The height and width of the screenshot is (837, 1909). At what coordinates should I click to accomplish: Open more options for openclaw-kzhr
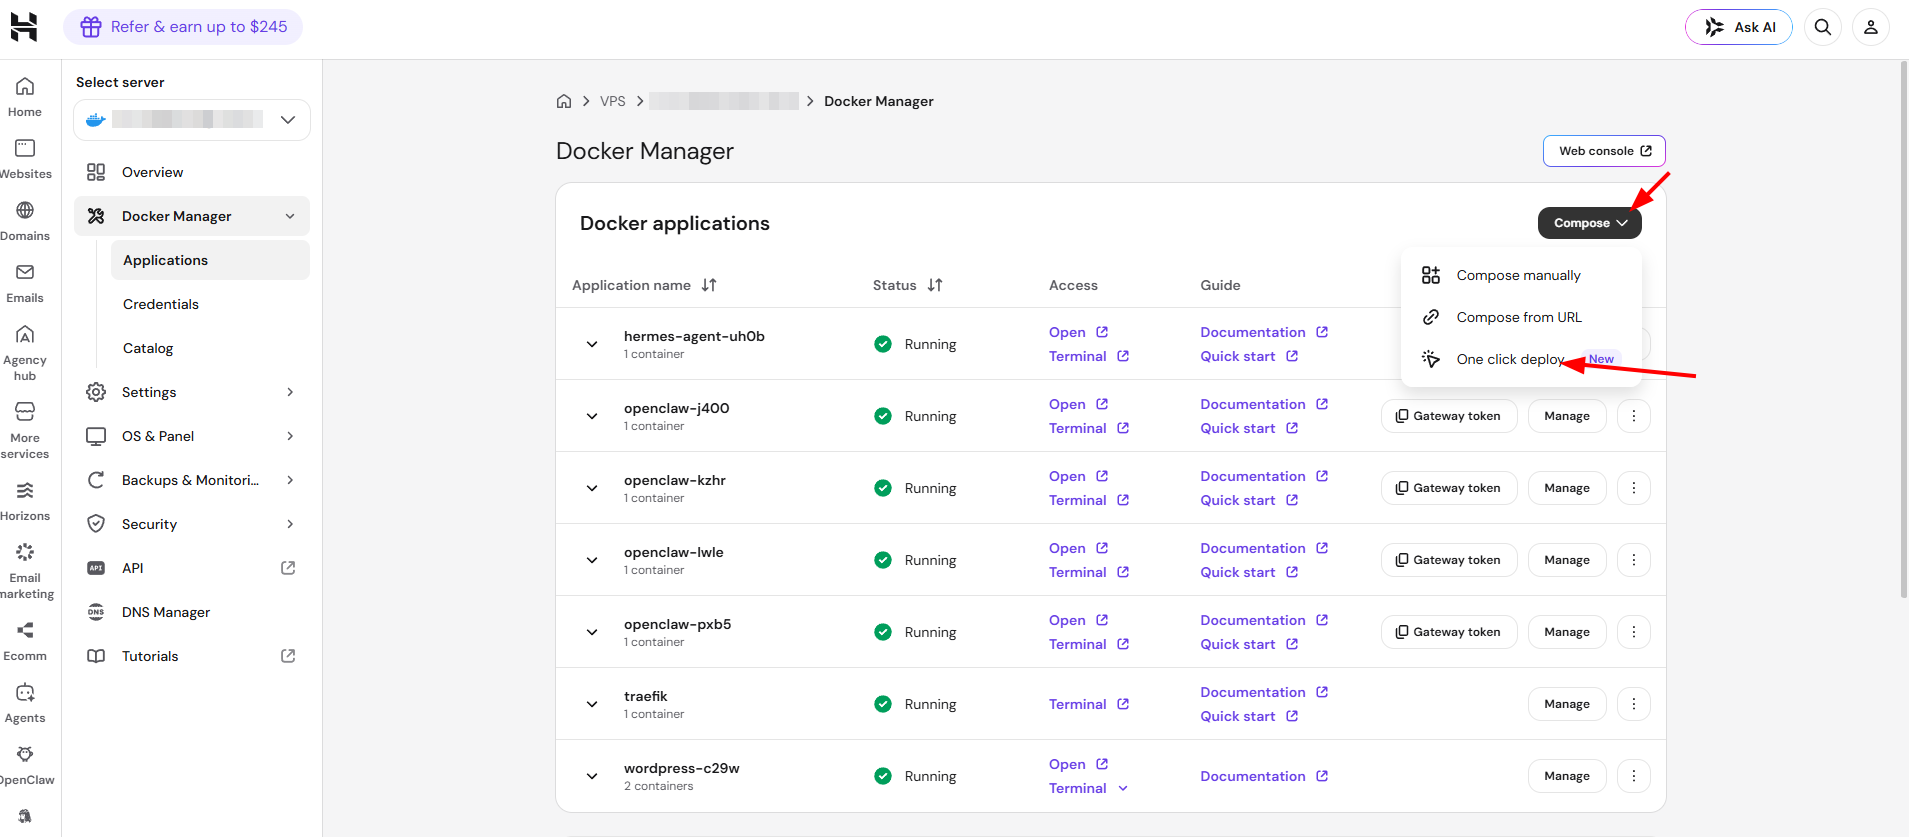click(1634, 488)
